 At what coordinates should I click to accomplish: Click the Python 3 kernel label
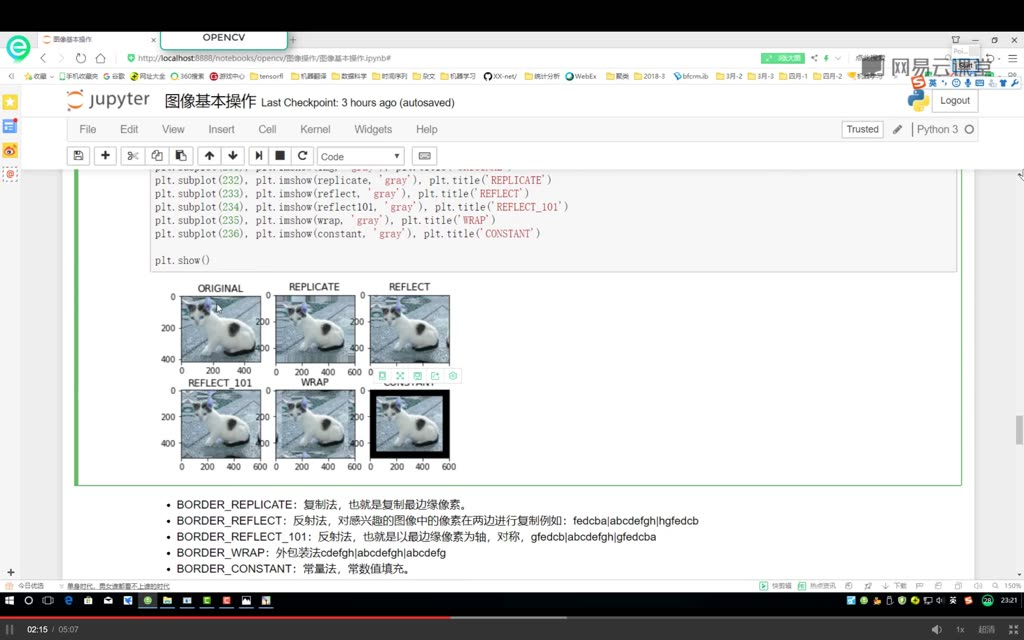(x=937, y=129)
